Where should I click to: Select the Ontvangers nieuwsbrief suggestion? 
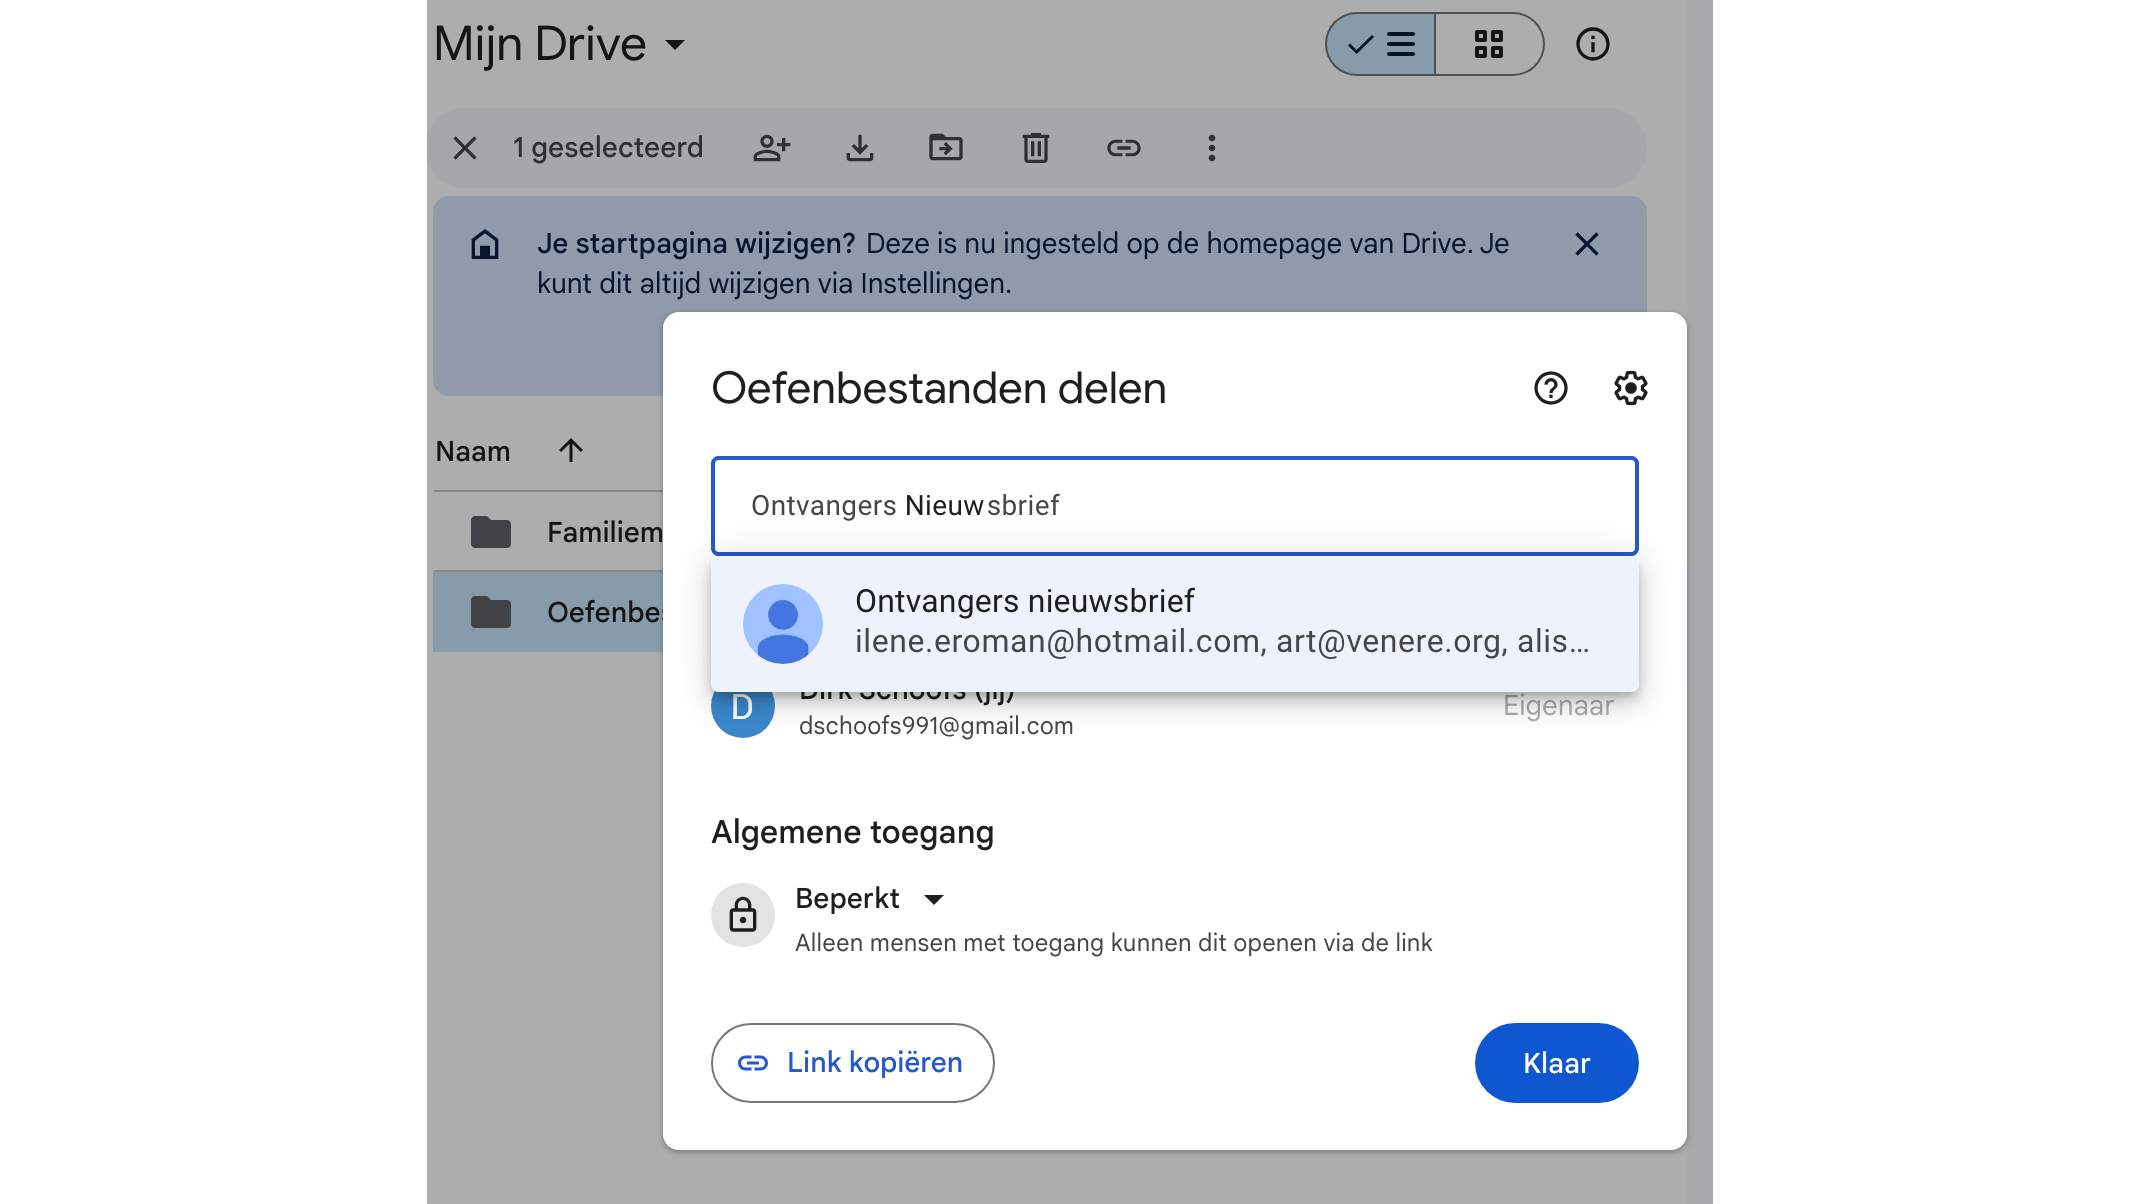click(x=1174, y=622)
